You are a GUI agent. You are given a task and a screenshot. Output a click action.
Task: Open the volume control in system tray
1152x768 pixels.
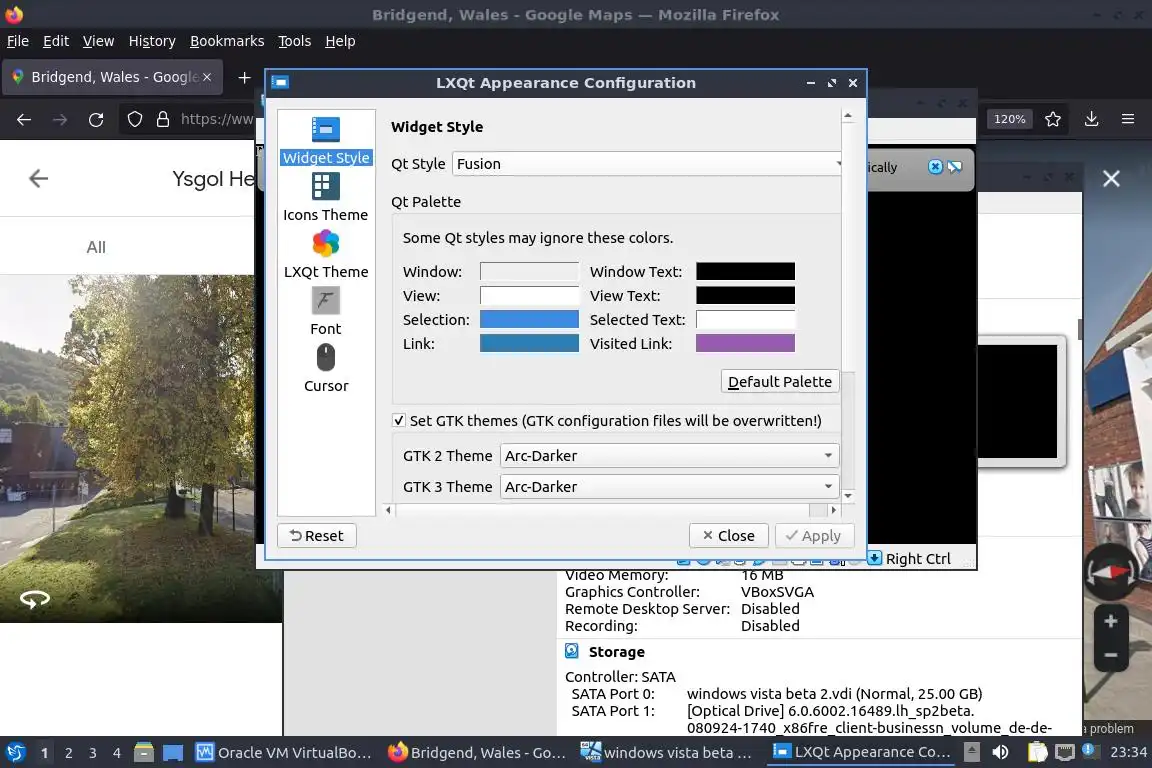1000,752
